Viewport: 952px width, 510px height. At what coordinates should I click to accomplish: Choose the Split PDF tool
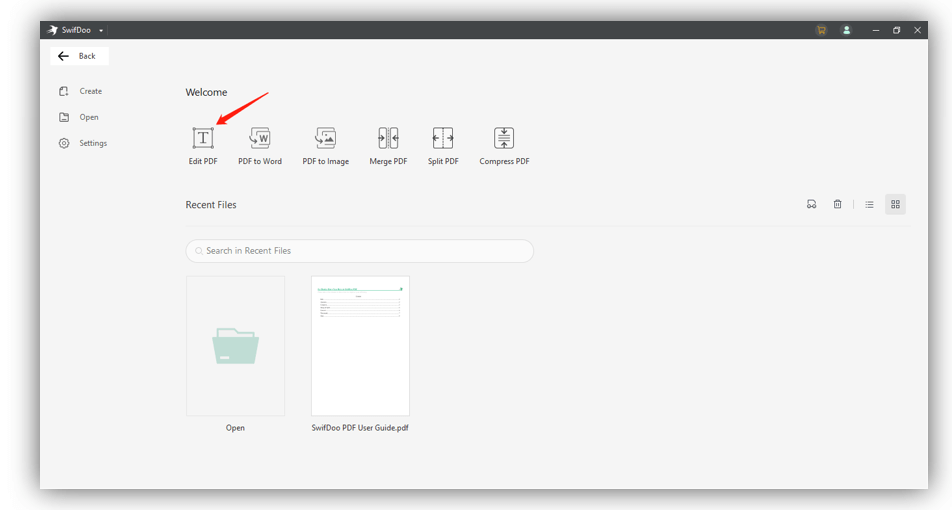(x=443, y=146)
